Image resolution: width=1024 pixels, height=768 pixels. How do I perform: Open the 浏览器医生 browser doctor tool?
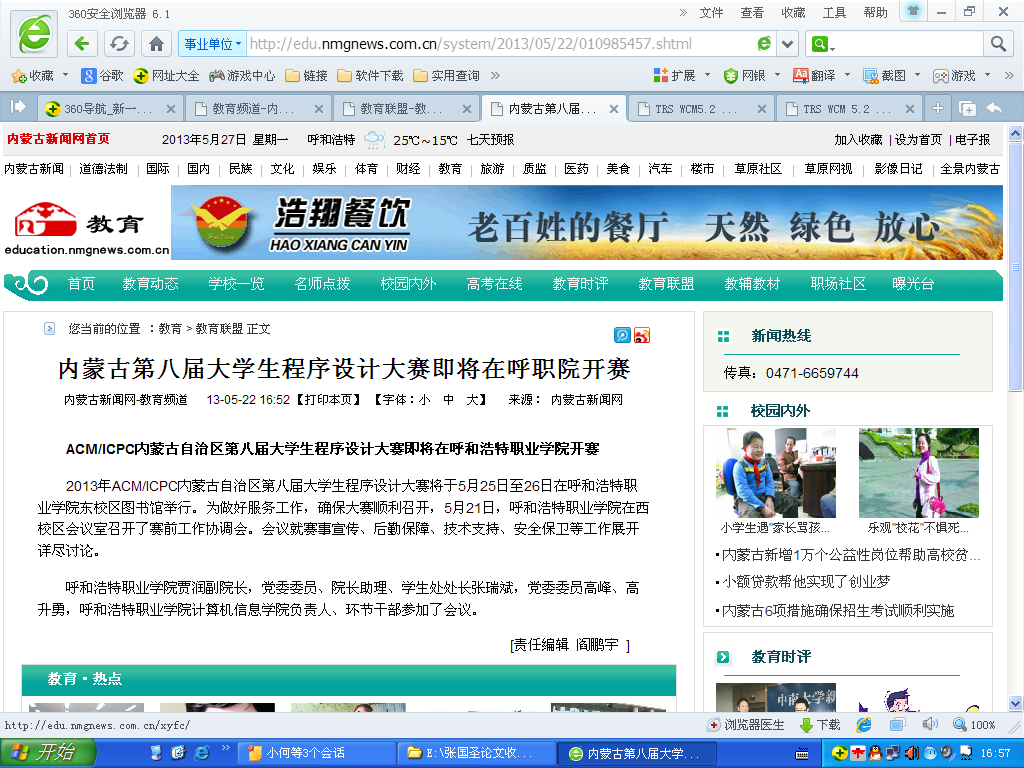(x=746, y=725)
